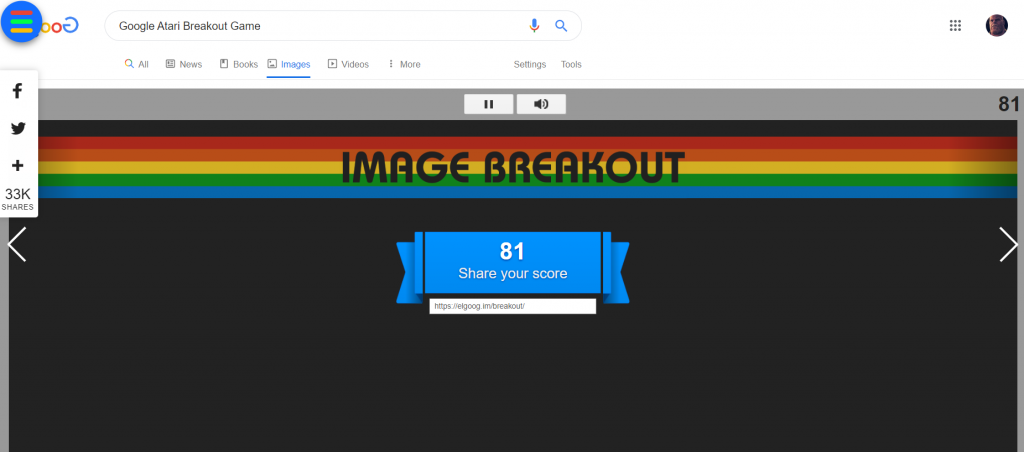1024x452 pixels.
Task: Click the microphone voice search icon
Action: click(x=534, y=25)
